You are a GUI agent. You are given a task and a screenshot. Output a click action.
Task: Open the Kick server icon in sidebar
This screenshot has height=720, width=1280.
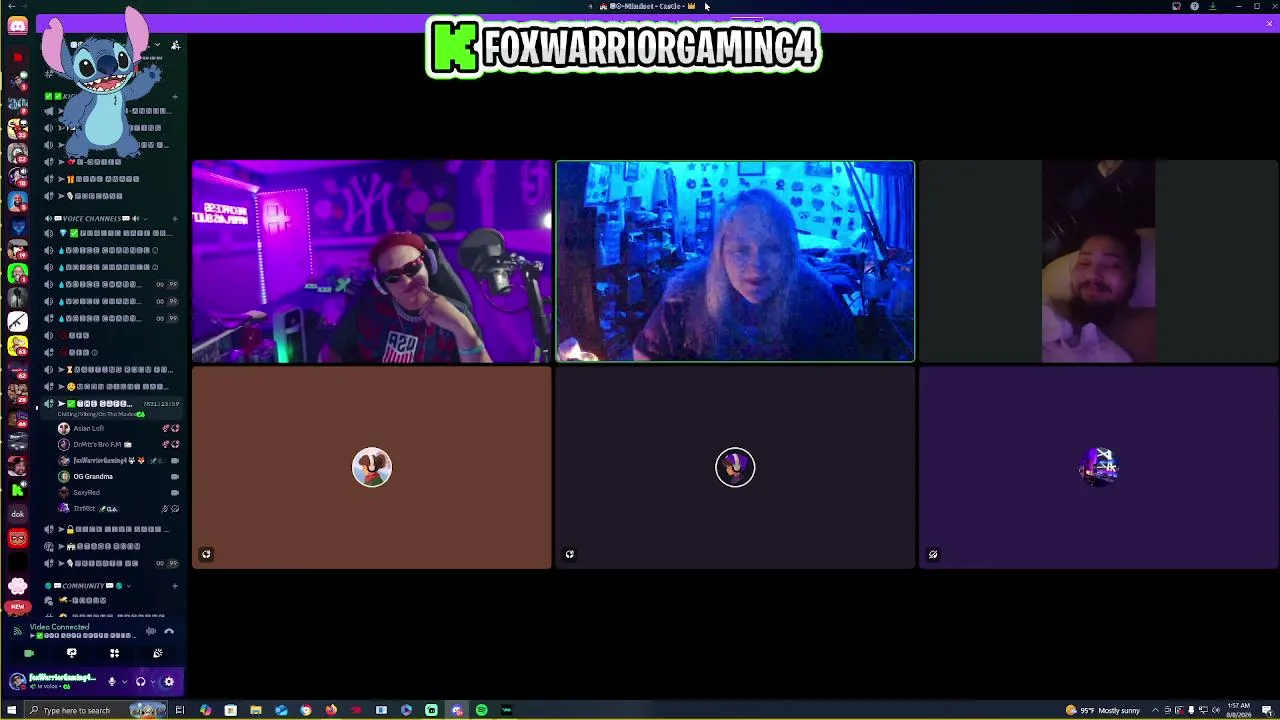pyautogui.click(x=17, y=490)
